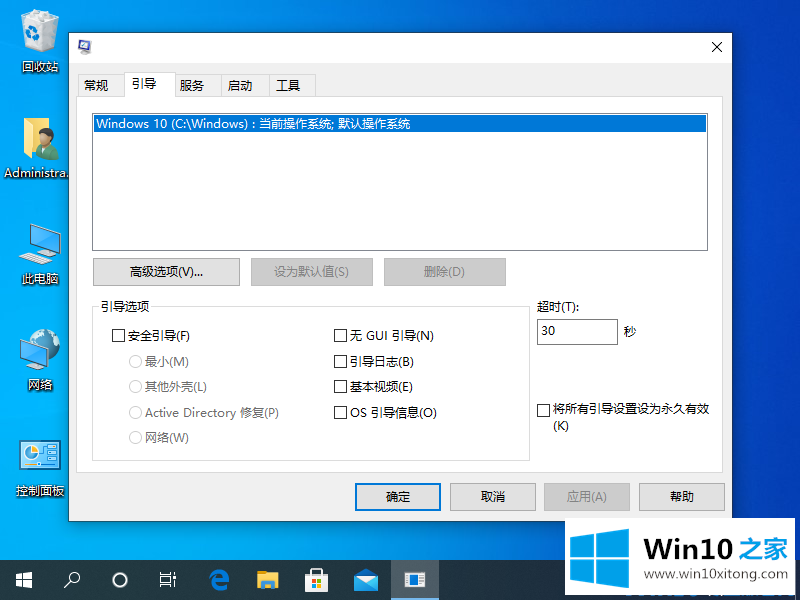Enable the 基本视频 checkbox
The image size is (800, 600).
(340, 387)
